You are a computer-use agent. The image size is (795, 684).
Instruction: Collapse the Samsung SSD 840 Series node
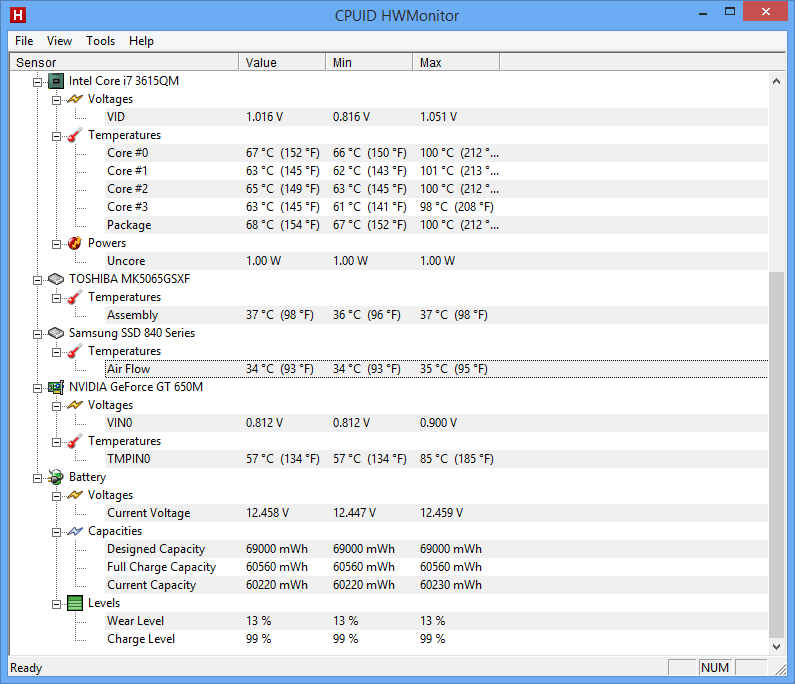(38, 334)
